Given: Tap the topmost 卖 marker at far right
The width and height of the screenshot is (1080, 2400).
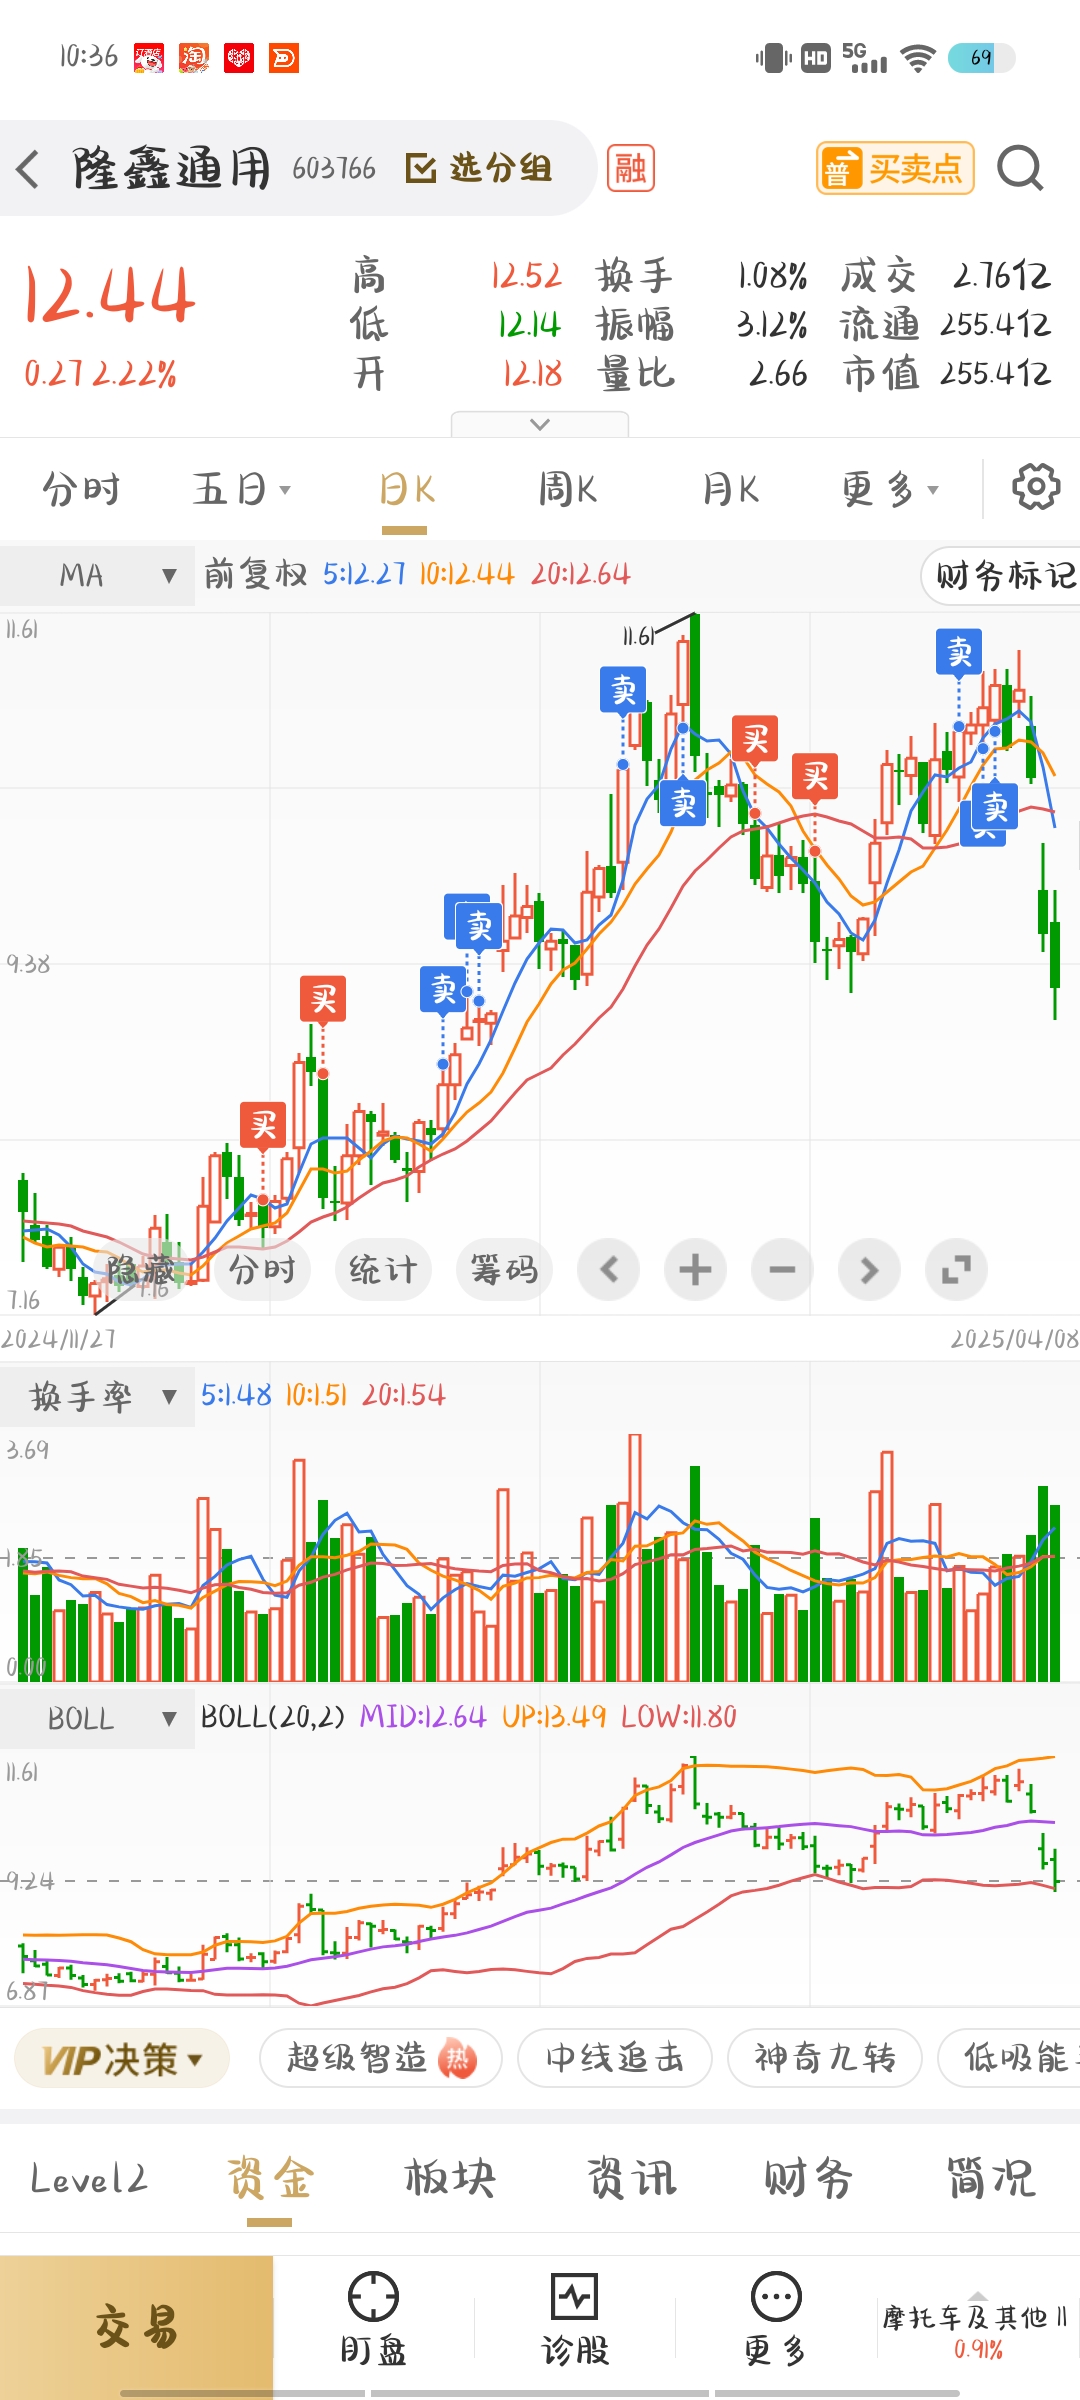Looking at the screenshot, I should pyautogui.click(x=959, y=652).
